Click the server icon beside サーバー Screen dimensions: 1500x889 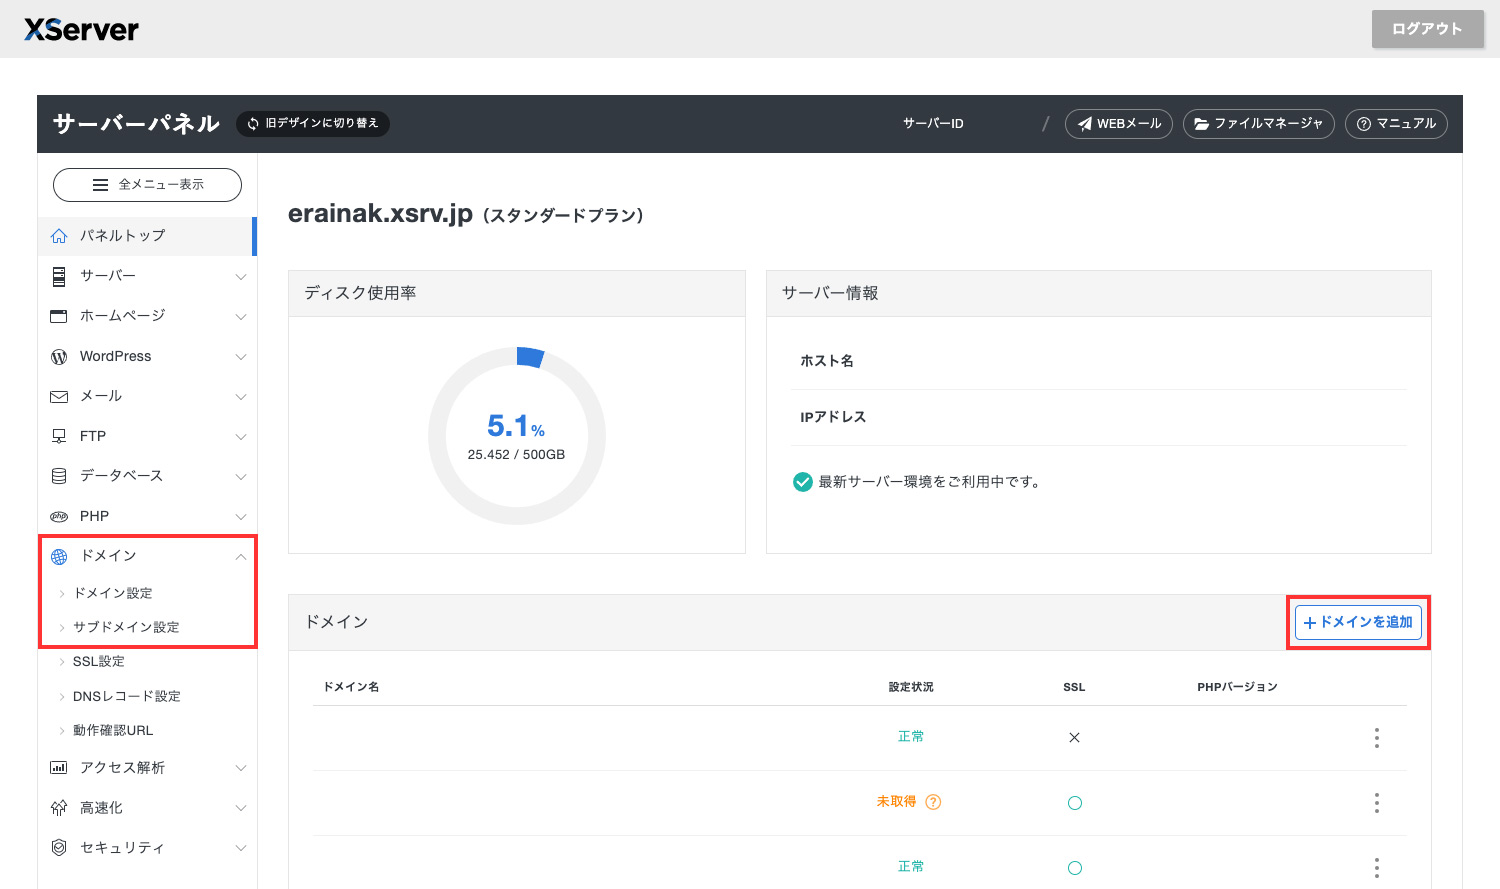(x=59, y=276)
